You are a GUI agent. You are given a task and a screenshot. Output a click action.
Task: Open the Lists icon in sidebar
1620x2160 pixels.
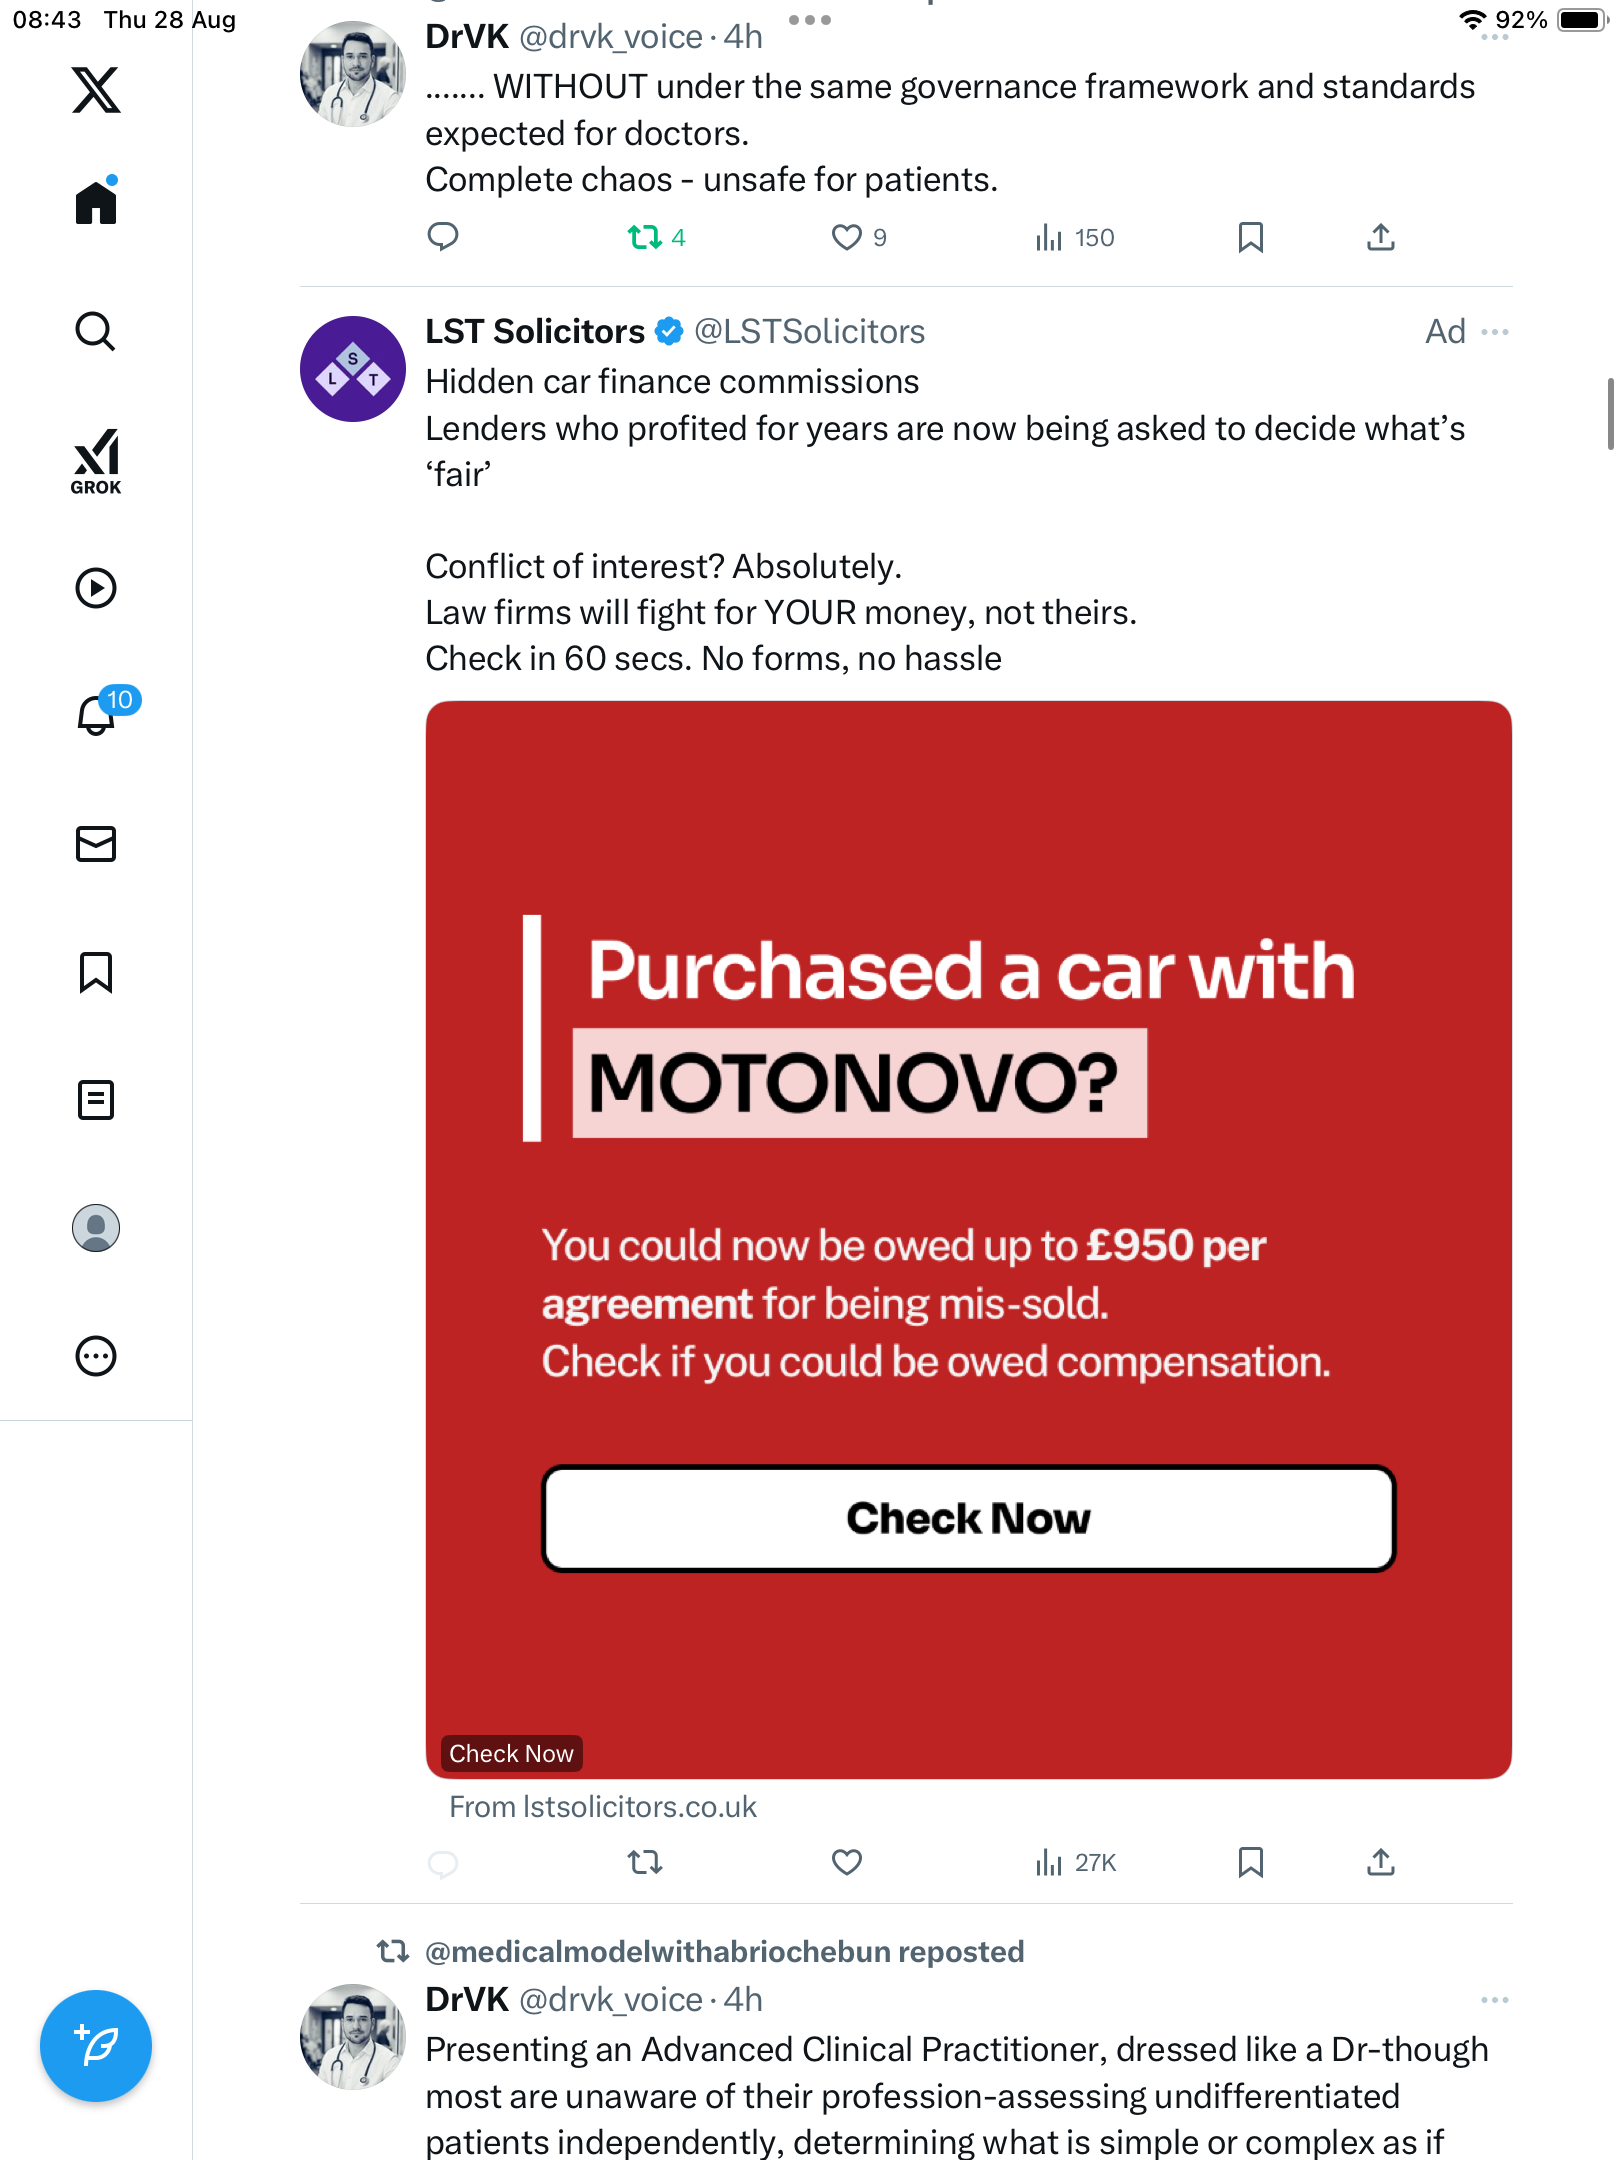[96, 1100]
